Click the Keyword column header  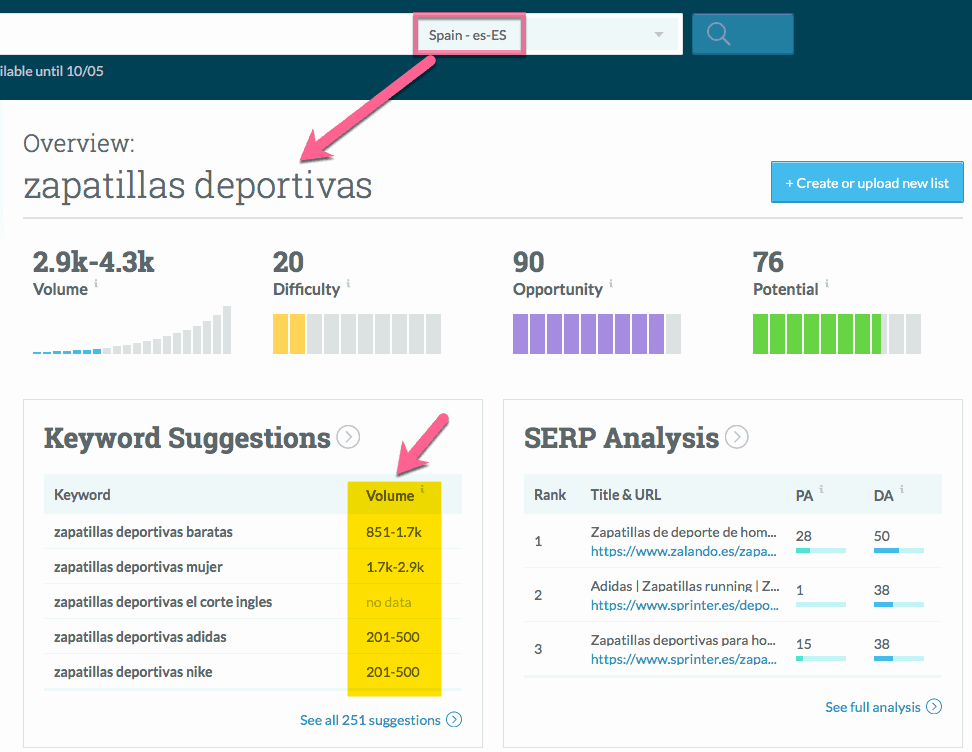(82, 495)
